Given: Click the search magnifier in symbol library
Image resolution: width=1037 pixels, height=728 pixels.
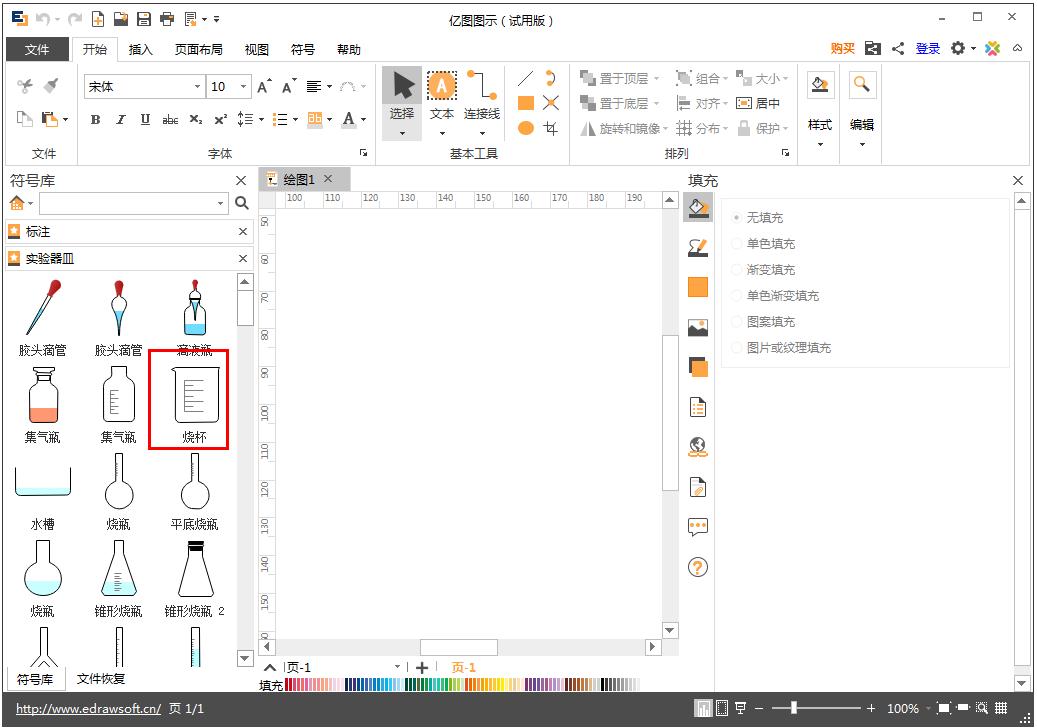Looking at the screenshot, I should click(241, 203).
